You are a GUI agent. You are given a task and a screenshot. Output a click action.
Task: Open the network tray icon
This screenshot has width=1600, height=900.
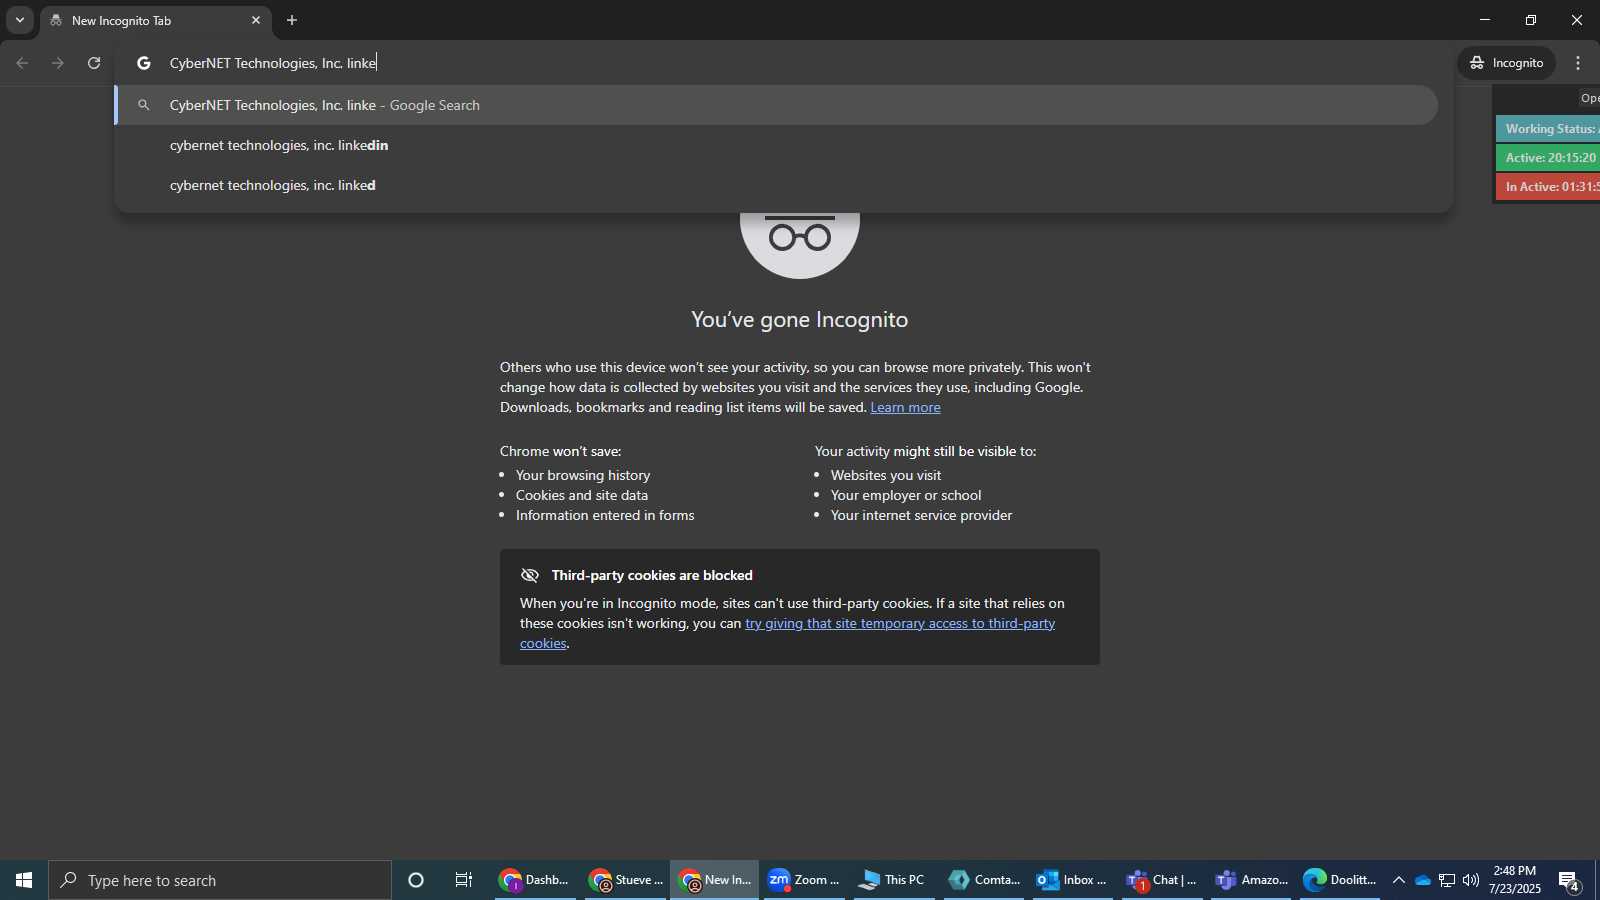pyautogui.click(x=1447, y=880)
